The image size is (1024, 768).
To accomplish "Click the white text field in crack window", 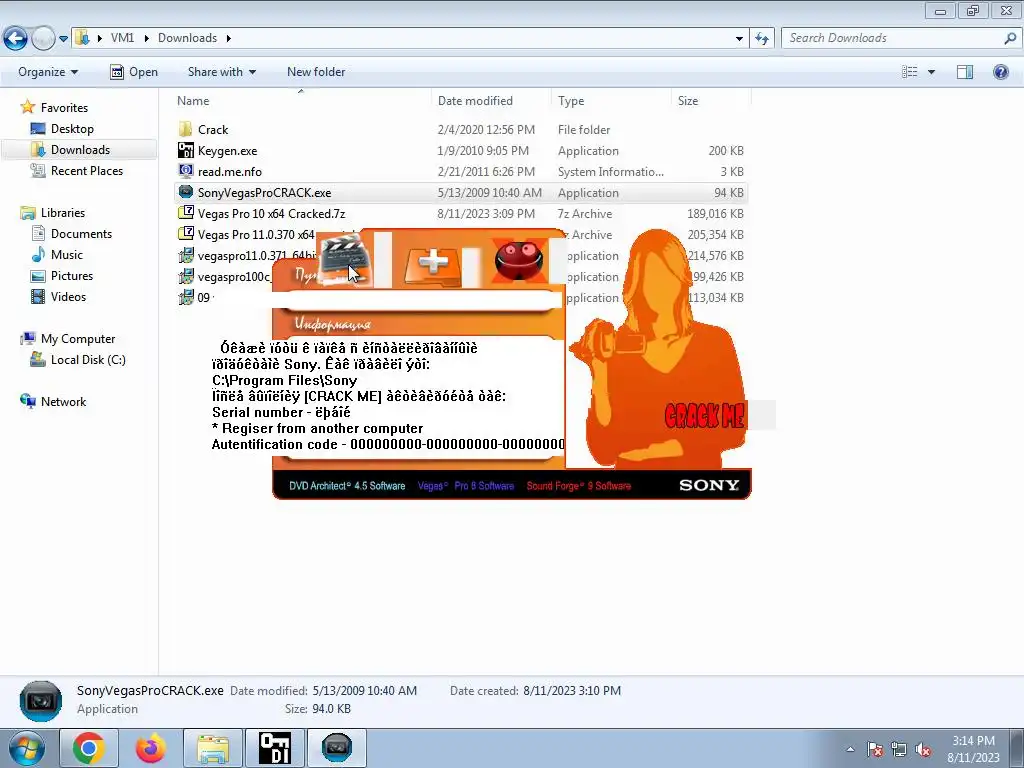I will pyautogui.click(x=418, y=300).
